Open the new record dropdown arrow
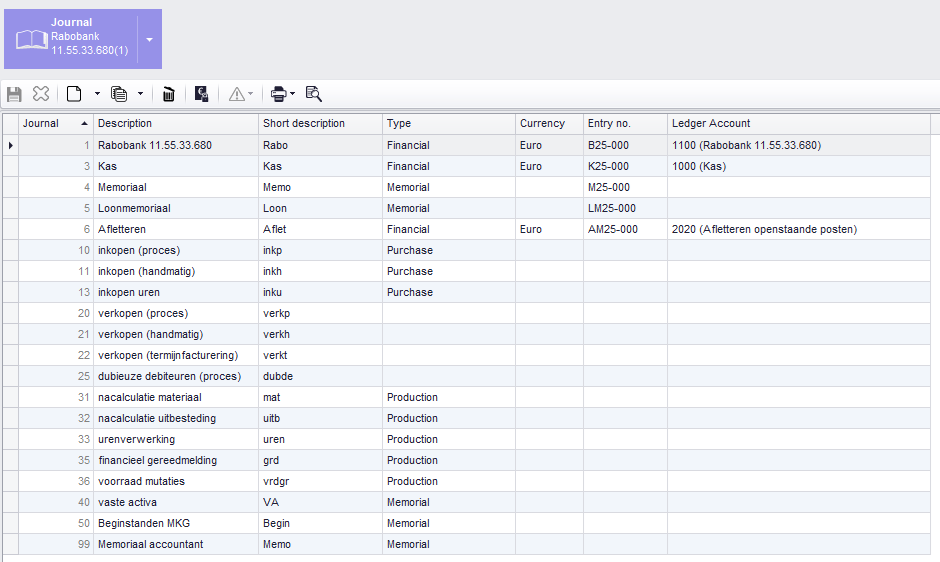This screenshot has width=940, height=562. tap(97, 94)
